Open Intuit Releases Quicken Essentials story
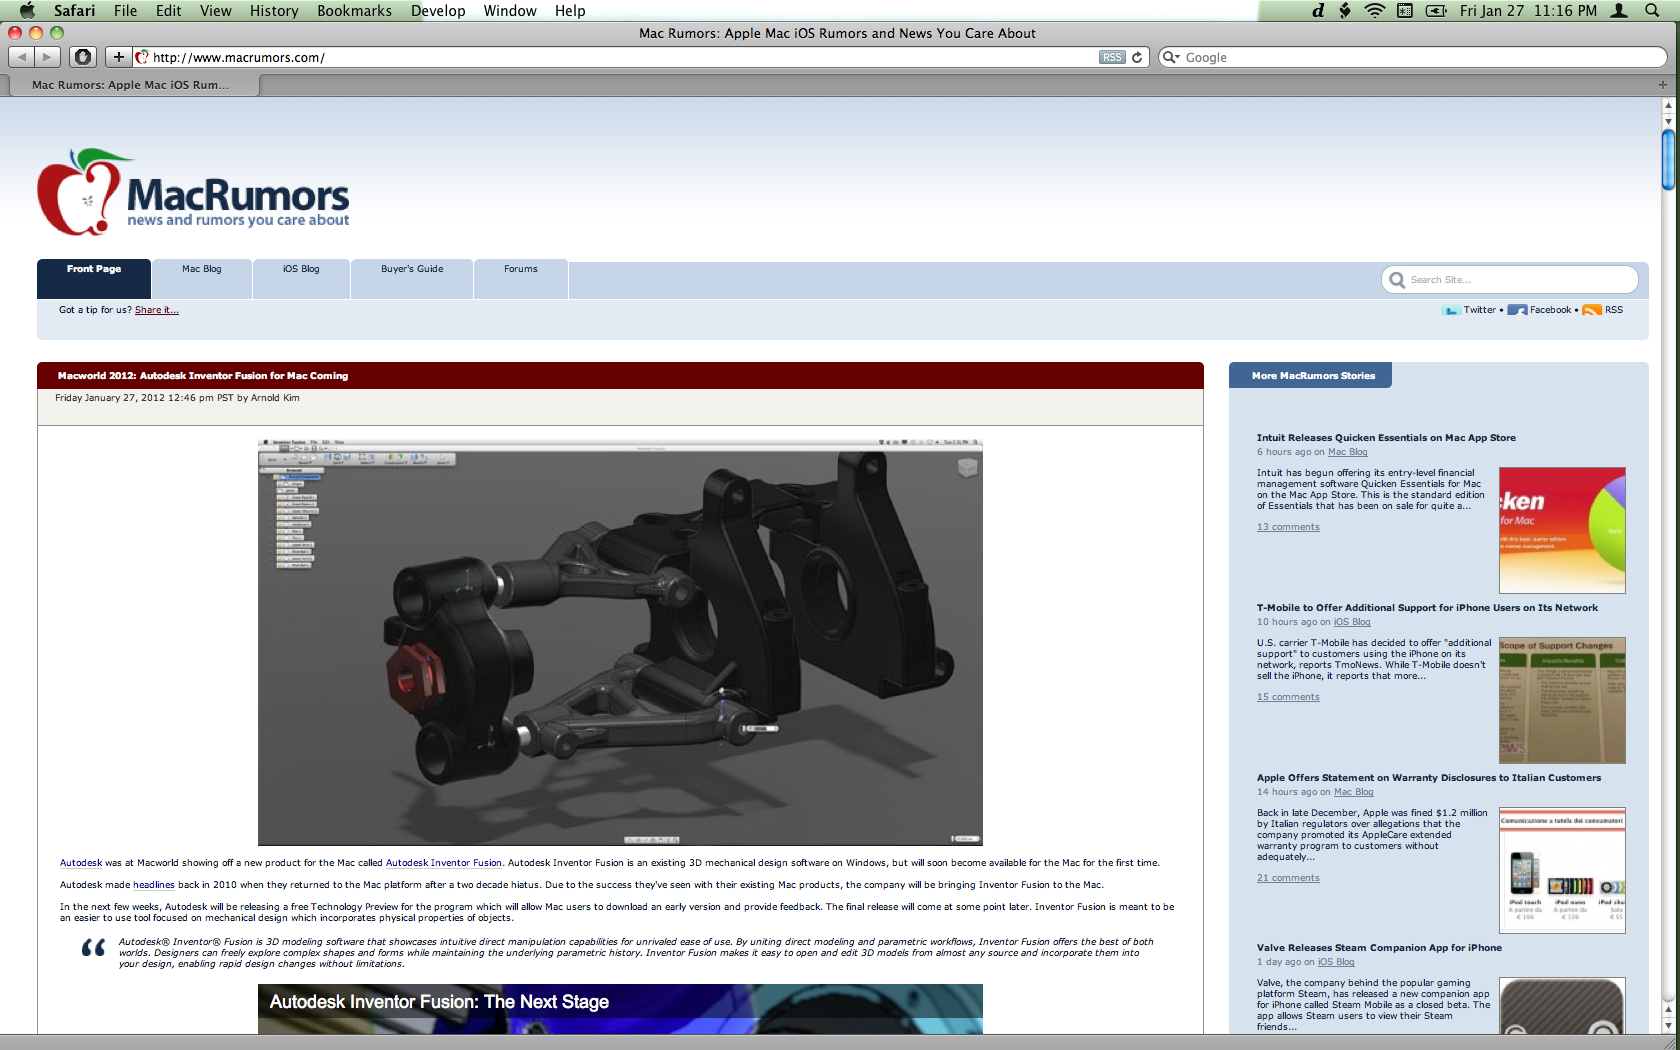 1386,438
